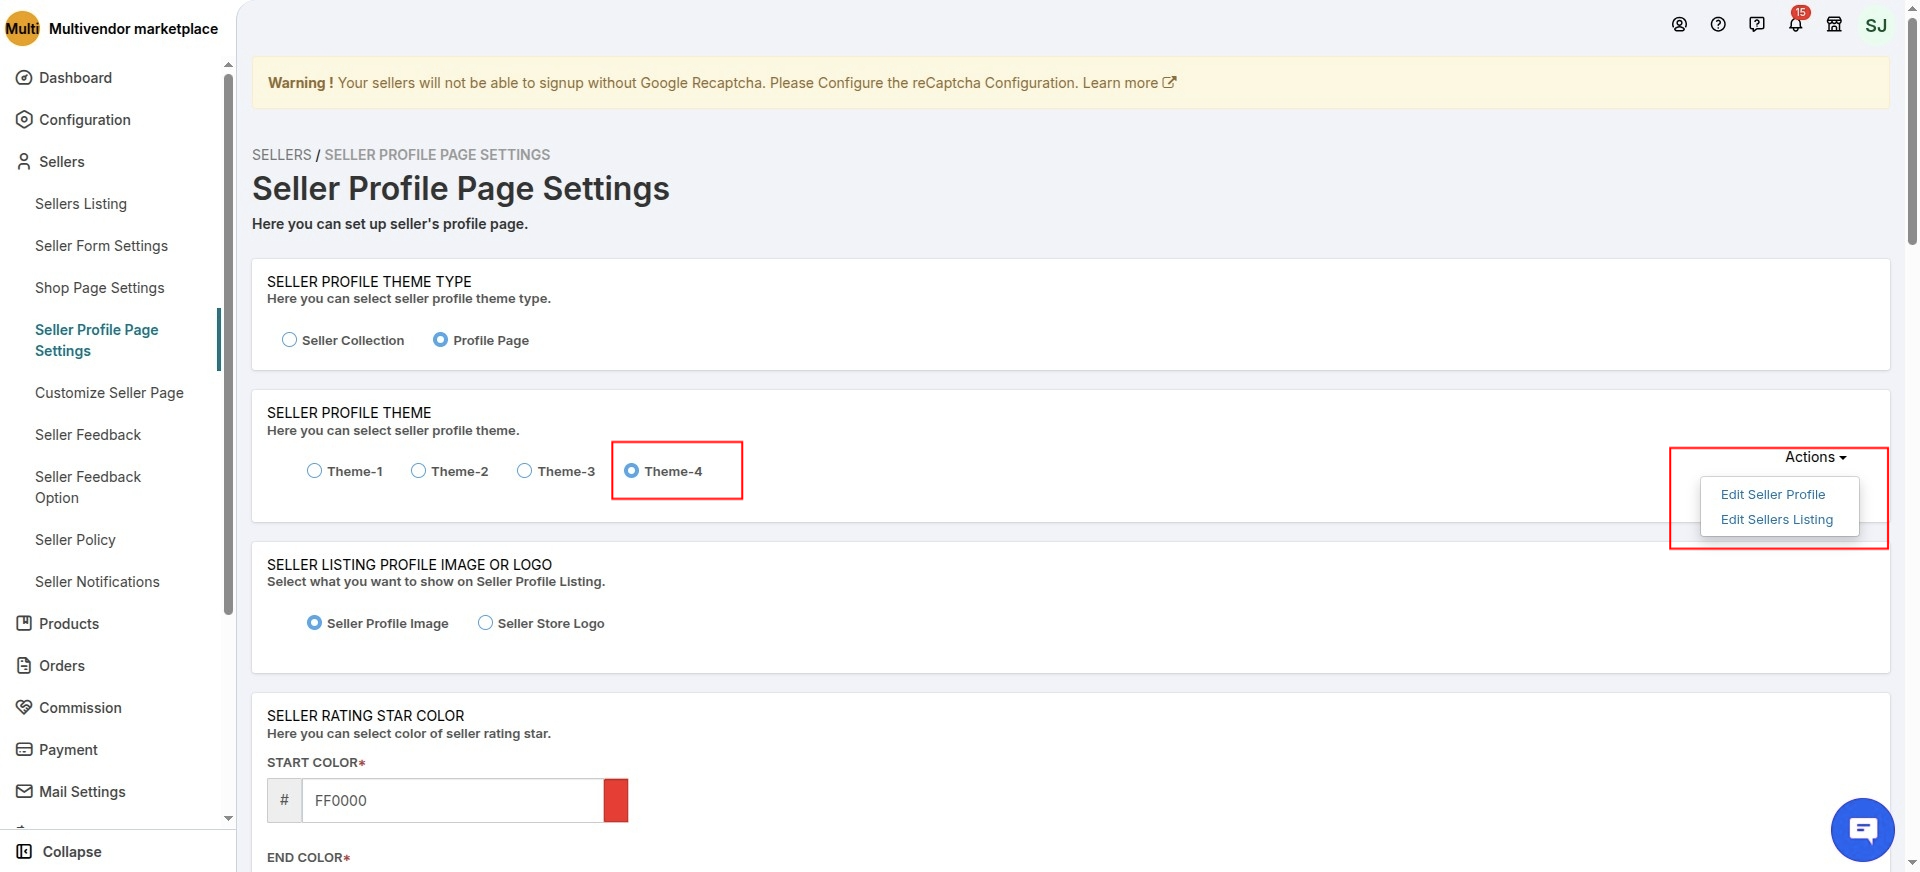1920x872 pixels.
Task: Click the user account circle icon
Action: [1679, 25]
